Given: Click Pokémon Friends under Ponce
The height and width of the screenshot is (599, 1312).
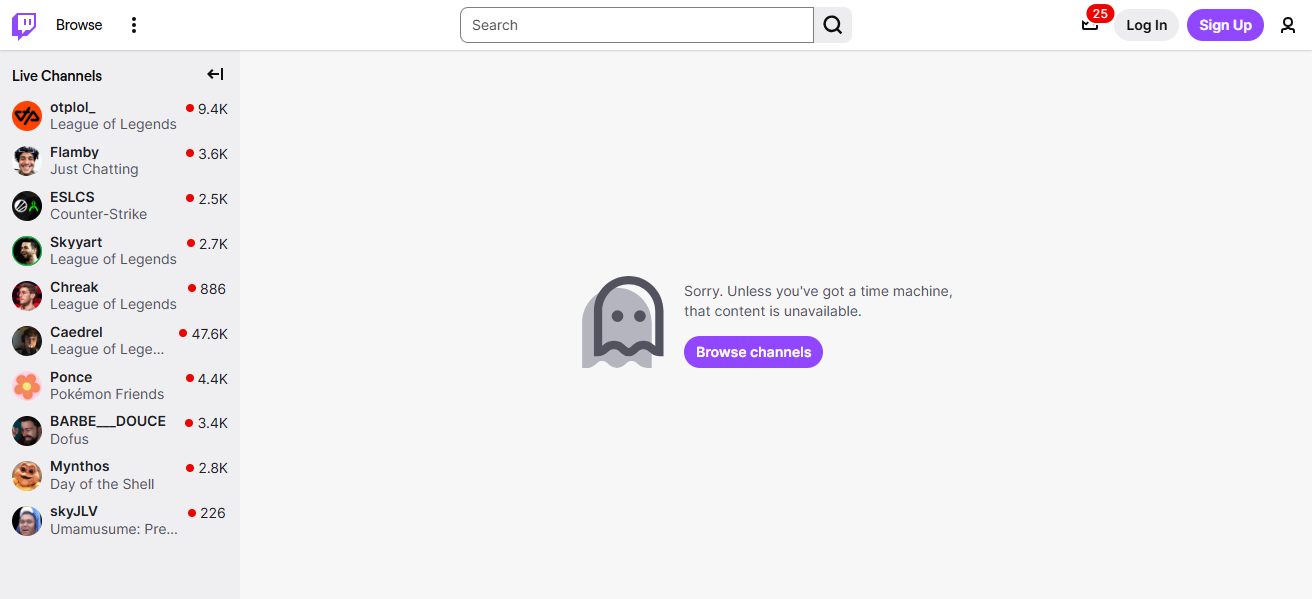Looking at the screenshot, I should point(107,394).
